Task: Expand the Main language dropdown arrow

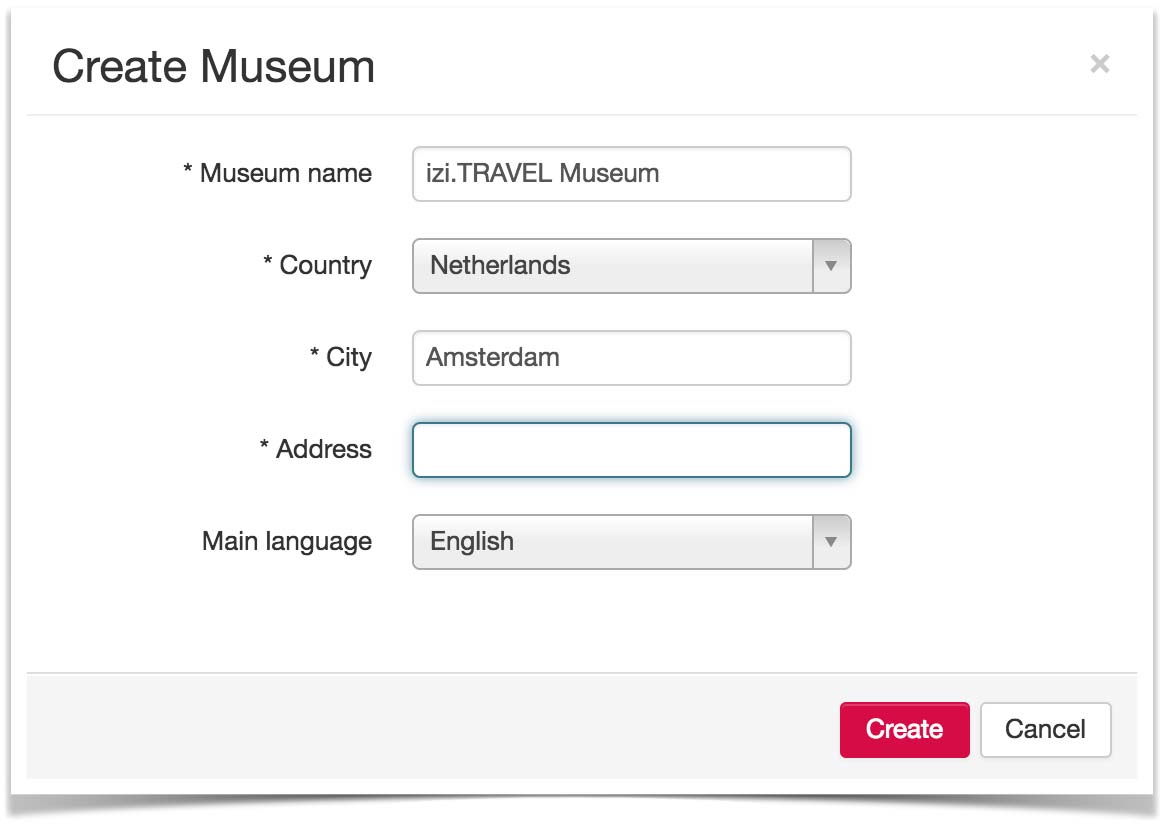Action: tap(831, 542)
